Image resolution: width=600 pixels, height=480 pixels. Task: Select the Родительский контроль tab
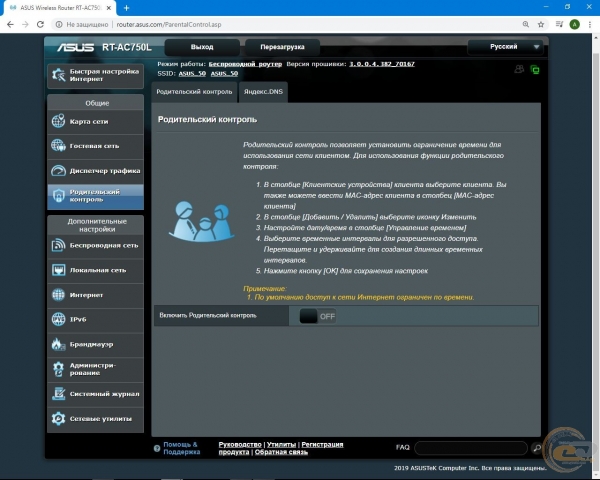[x=194, y=91]
